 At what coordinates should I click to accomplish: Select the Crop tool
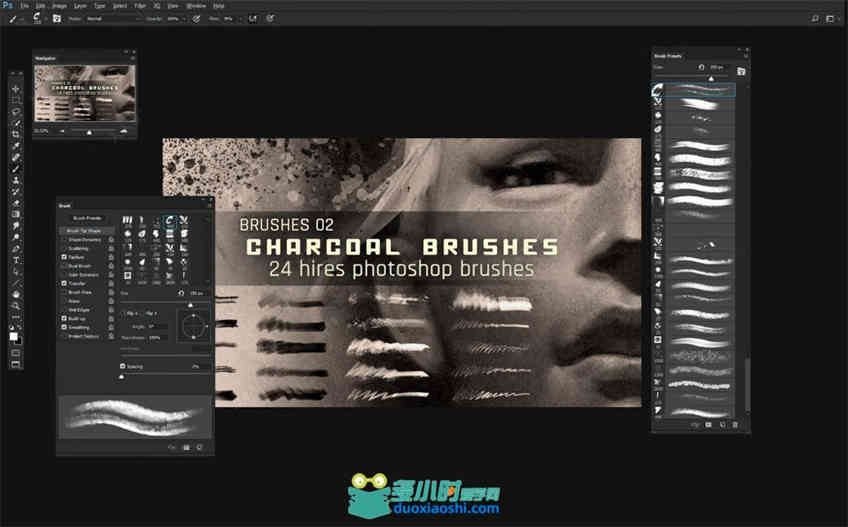(x=16, y=134)
